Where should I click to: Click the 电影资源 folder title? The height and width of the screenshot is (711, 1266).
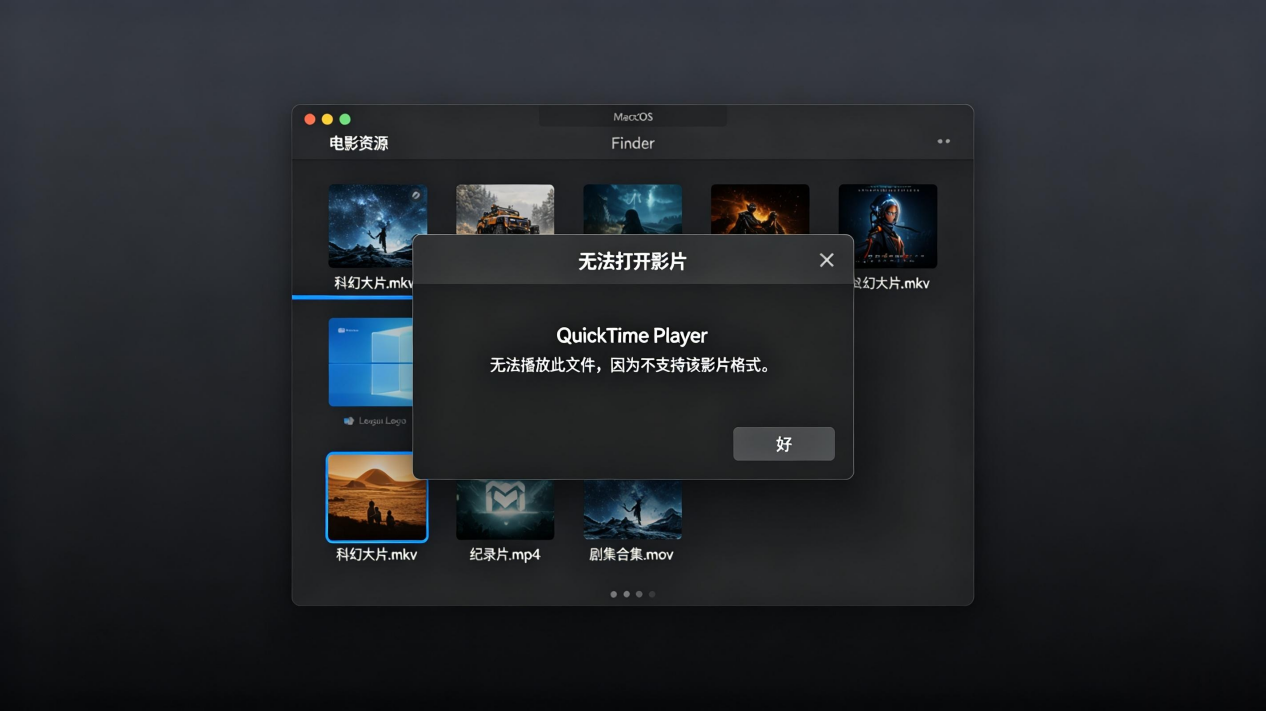359,143
